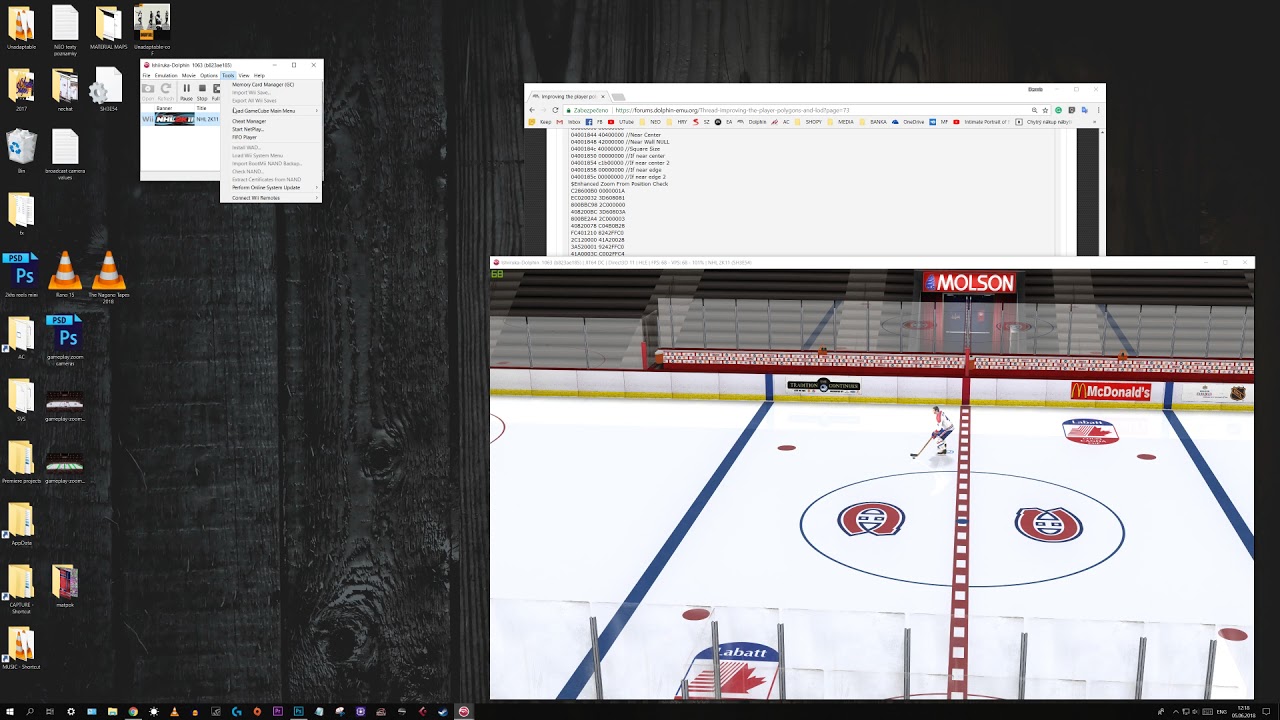Image resolution: width=1280 pixels, height=720 pixels.
Task: Select Memory Card Manager (GC) menu entry
Action: point(263,85)
